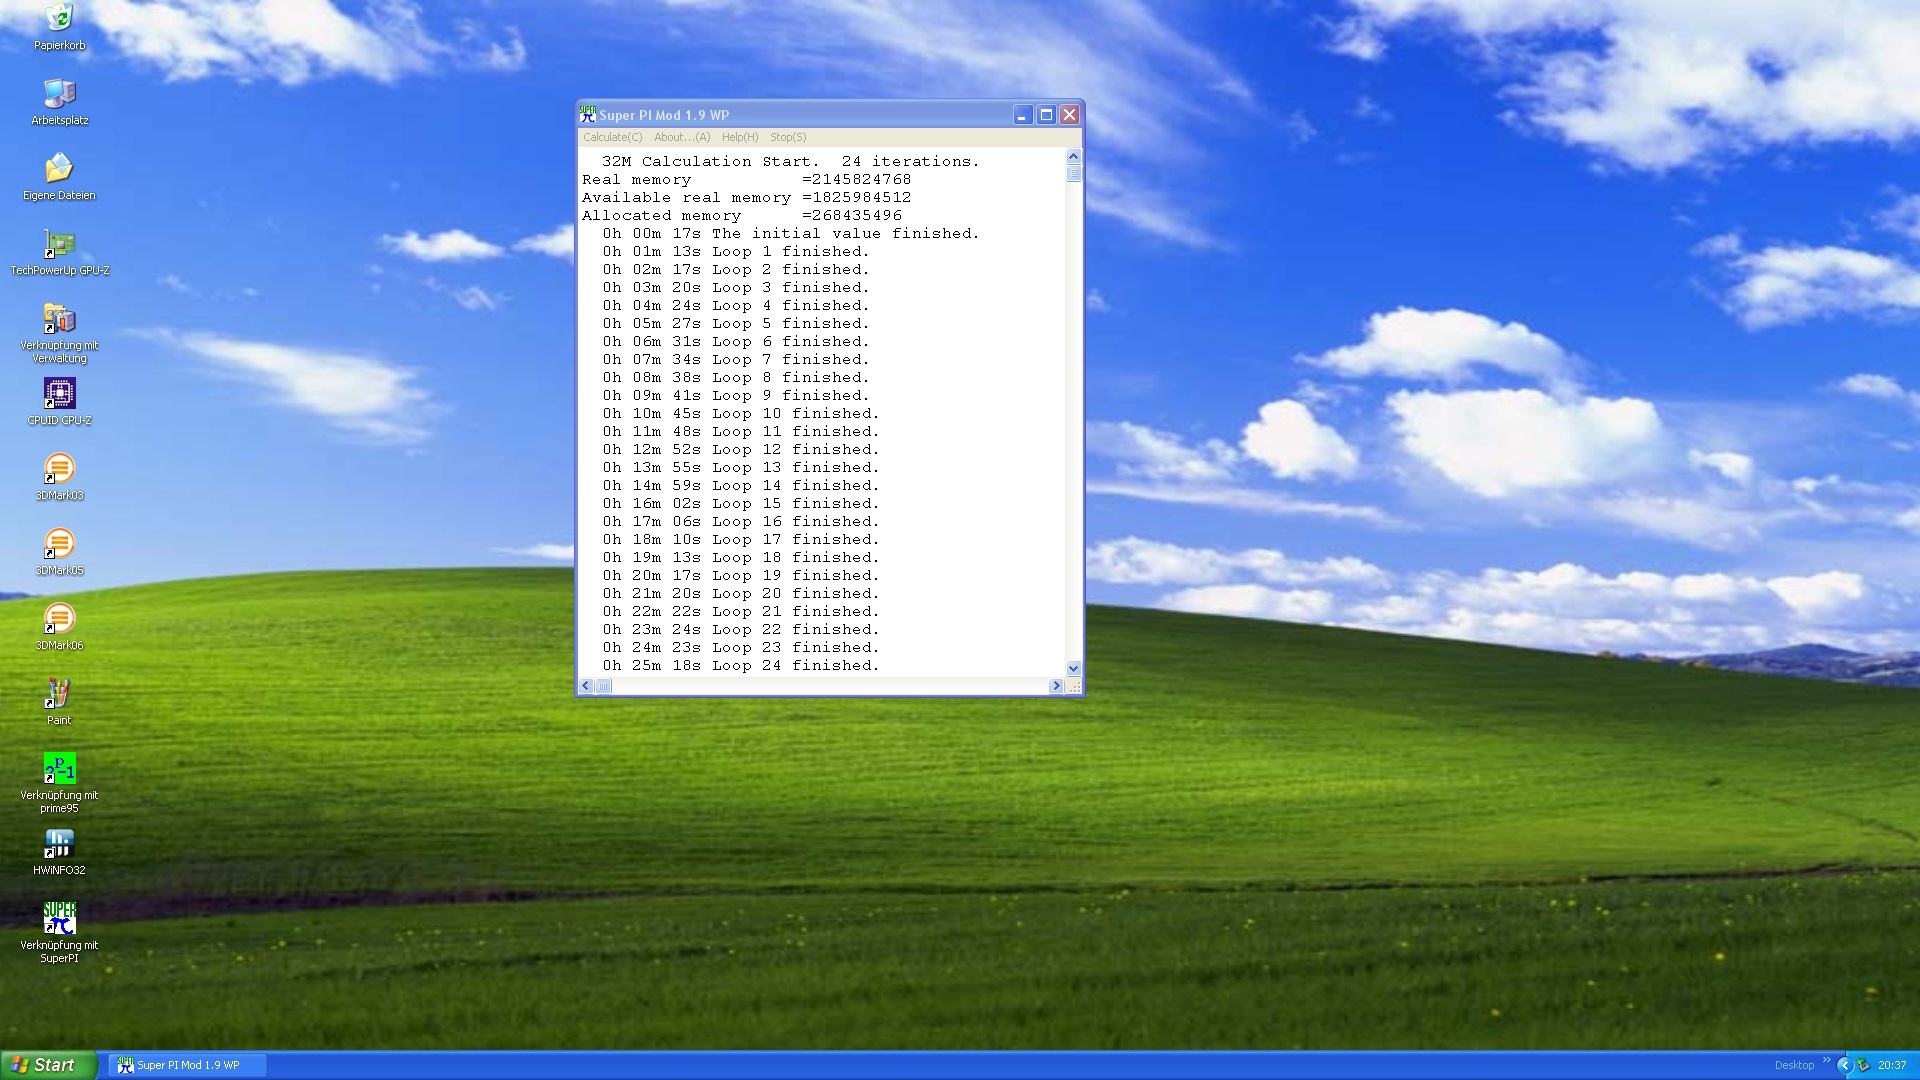Image resolution: width=1920 pixels, height=1080 pixels.
Task: Select the HWiNFO32 desktop shortcut
Action: click(x=59, y=844)
